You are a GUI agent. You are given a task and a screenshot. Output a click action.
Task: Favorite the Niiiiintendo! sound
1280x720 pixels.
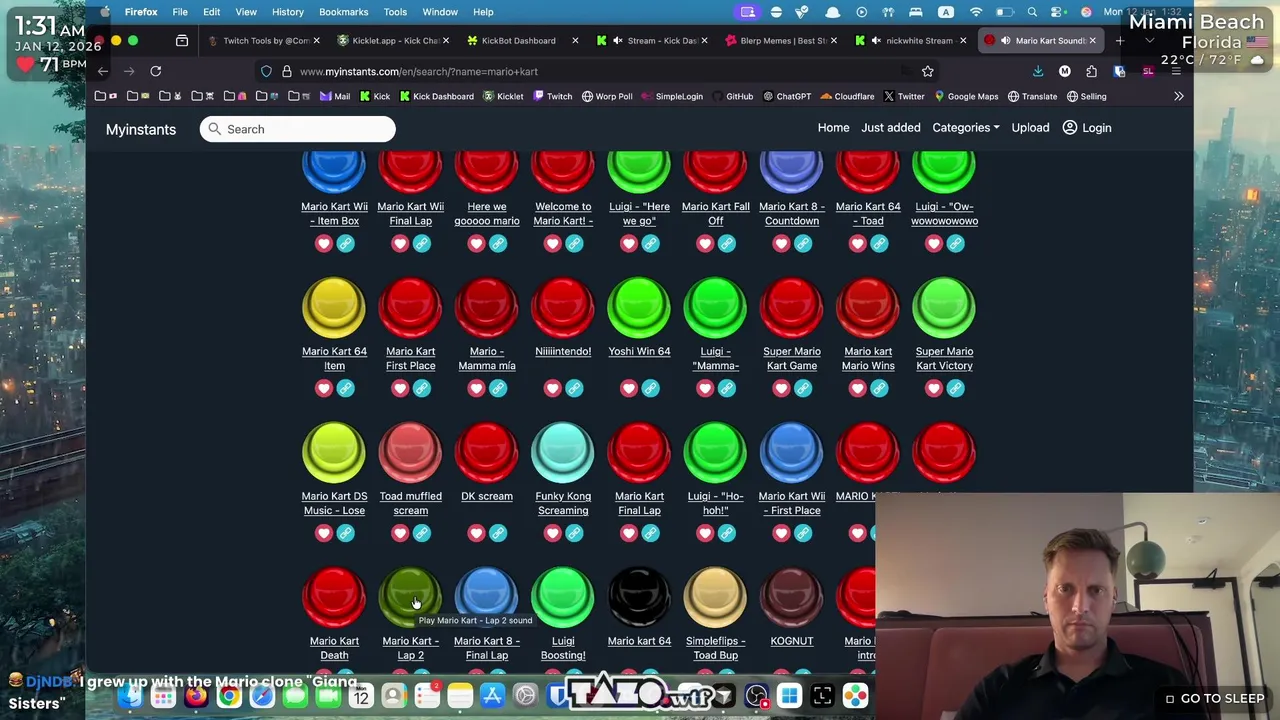pos(552,388)
